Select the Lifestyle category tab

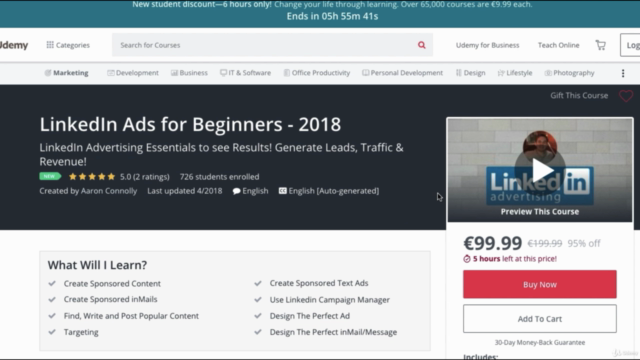click(515, 73)
